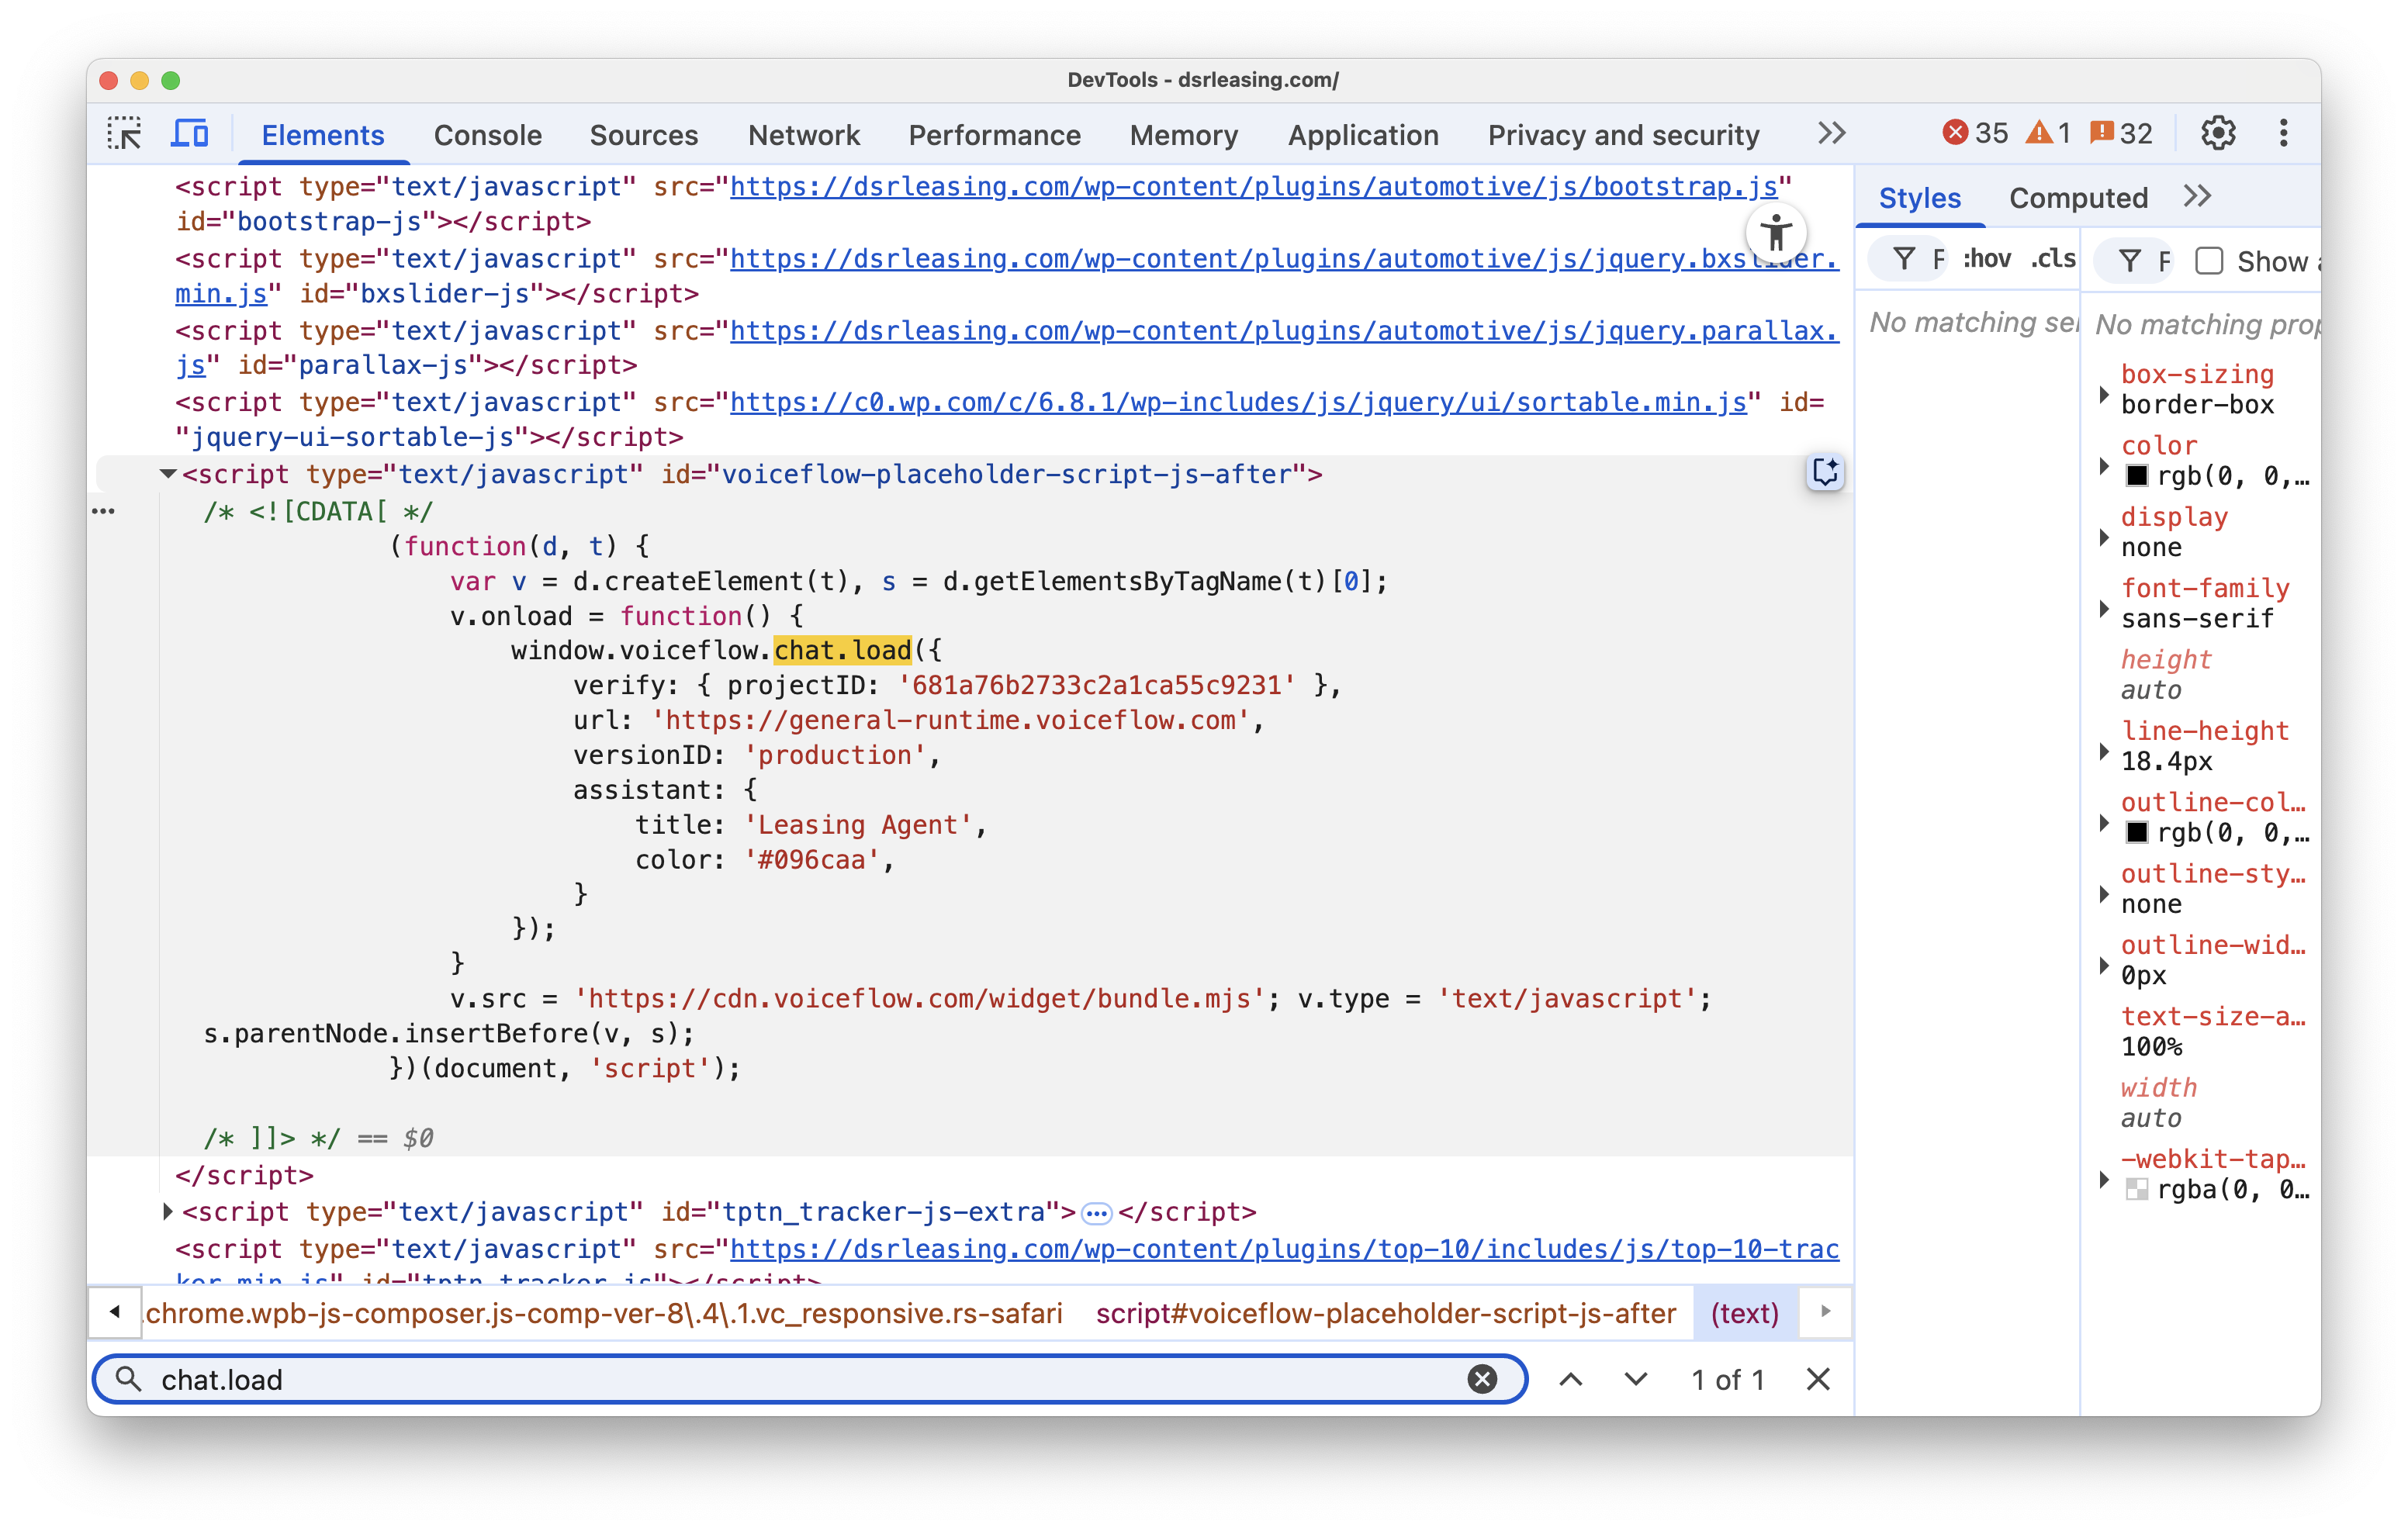Clear the chat.load search text

pos(1482,1379)
